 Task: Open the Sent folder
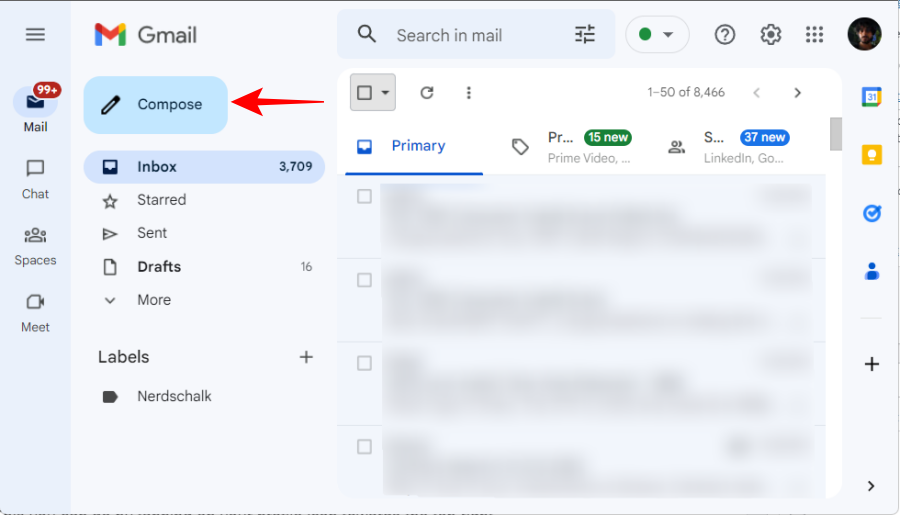pos(204,233)
